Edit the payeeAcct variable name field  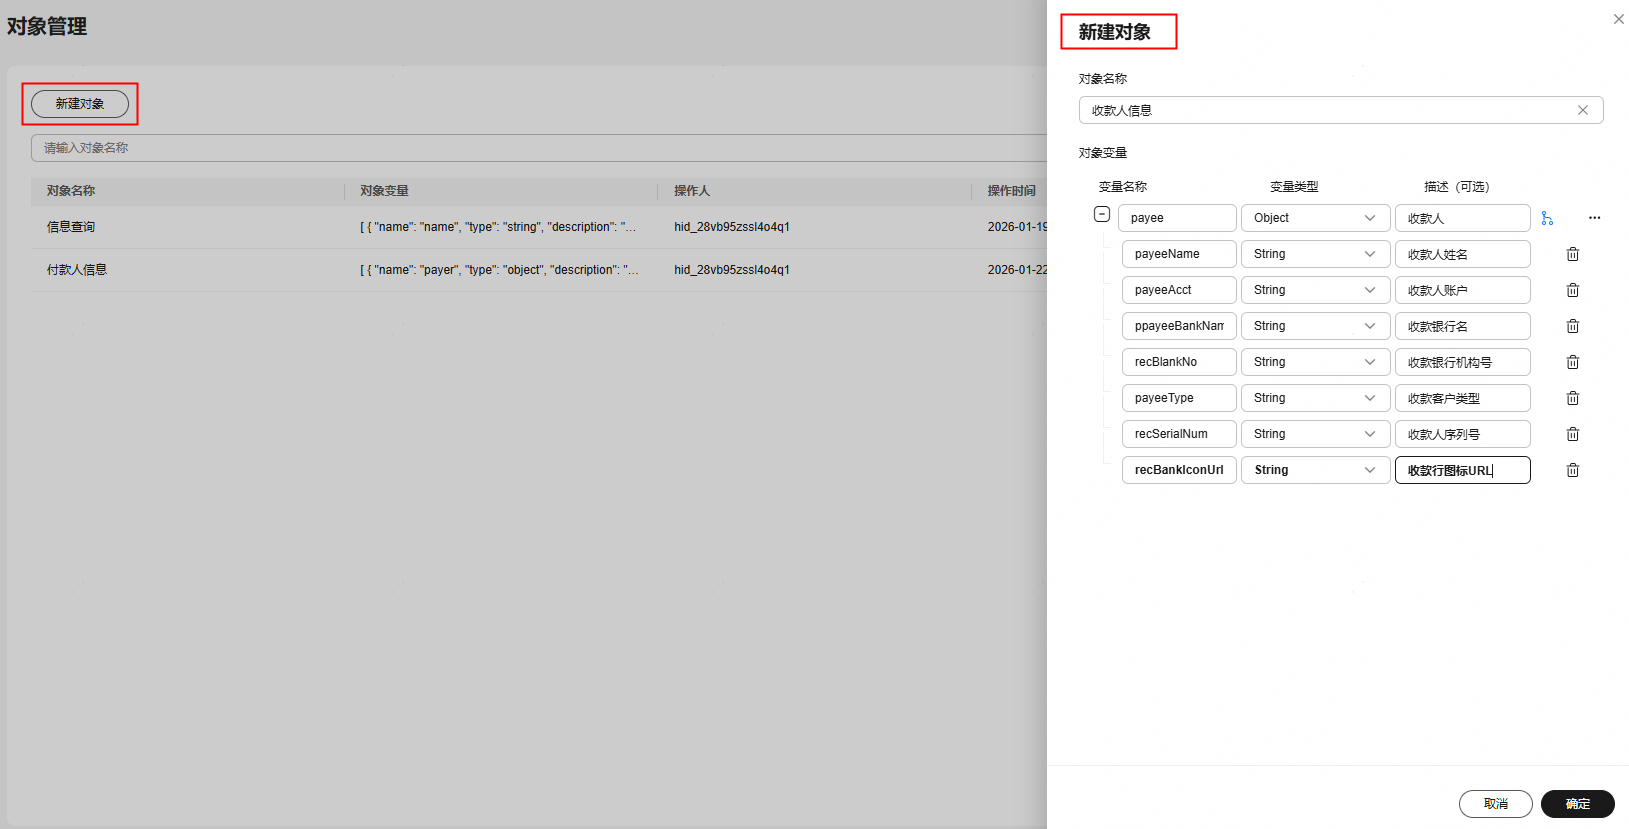pos(1179,290)
